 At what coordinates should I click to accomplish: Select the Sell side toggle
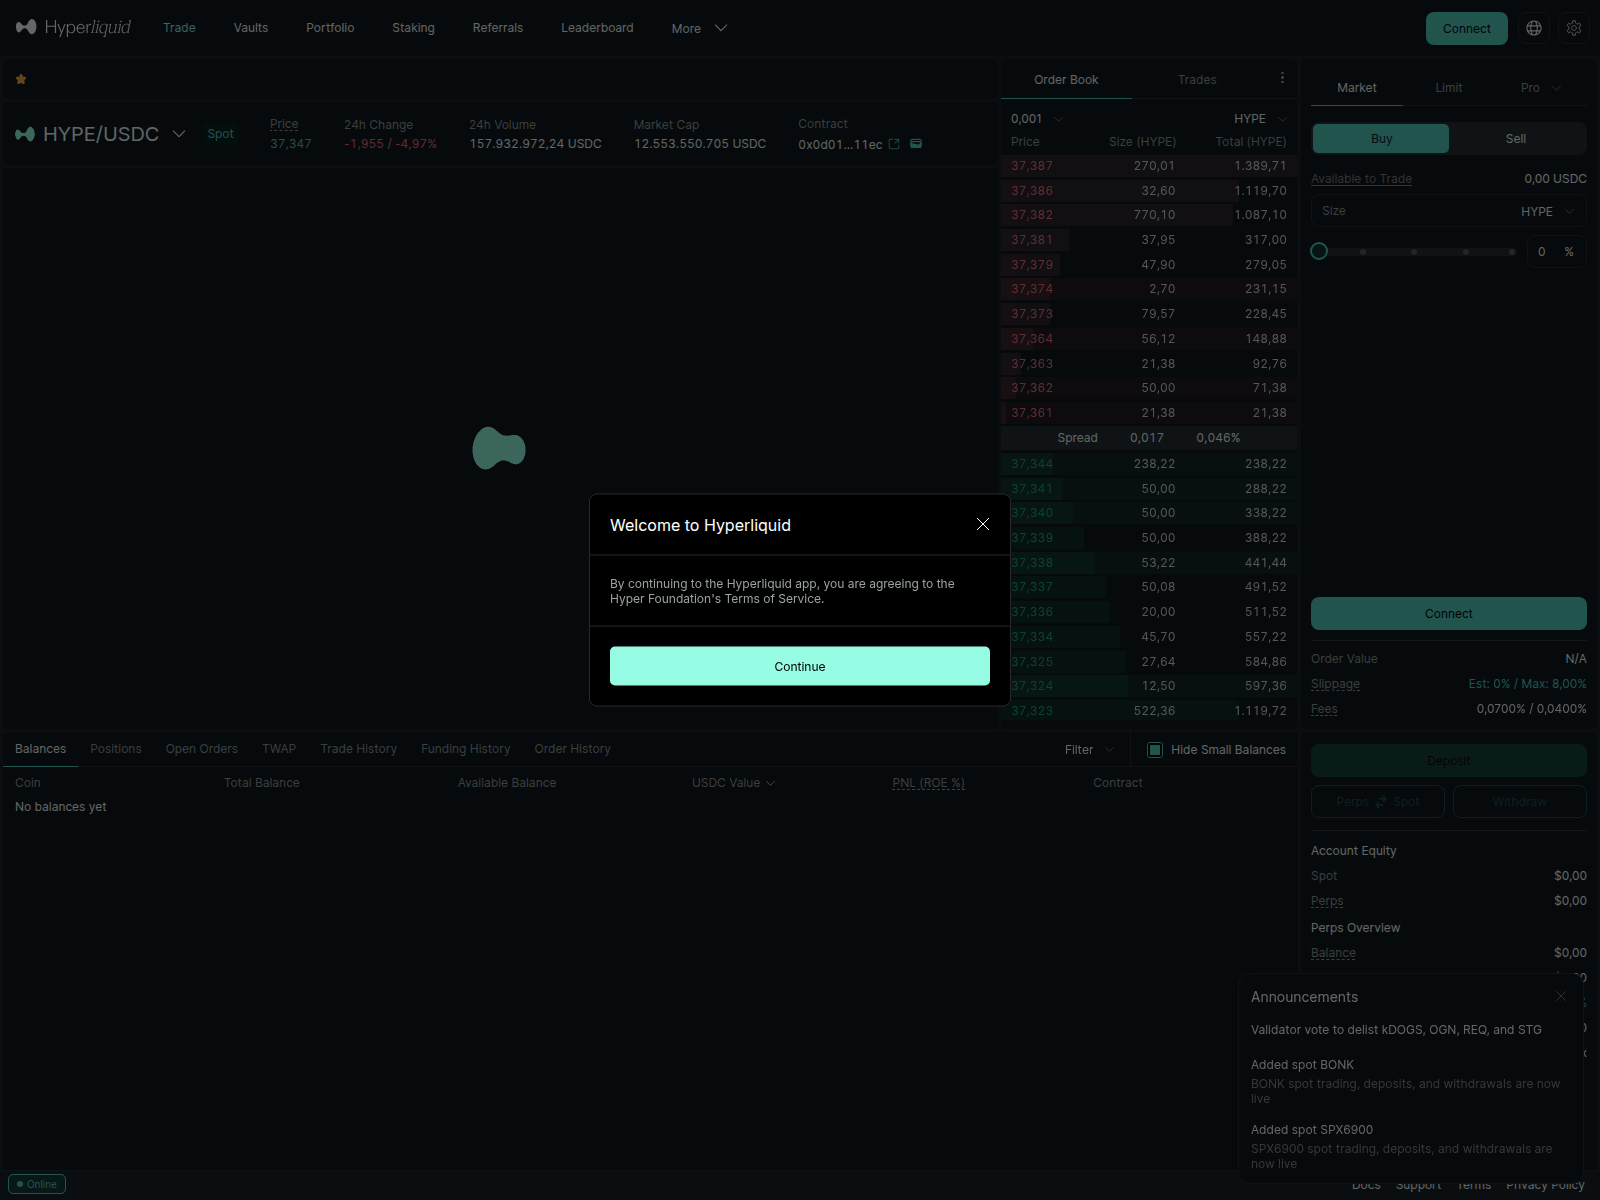point(1516,139)
